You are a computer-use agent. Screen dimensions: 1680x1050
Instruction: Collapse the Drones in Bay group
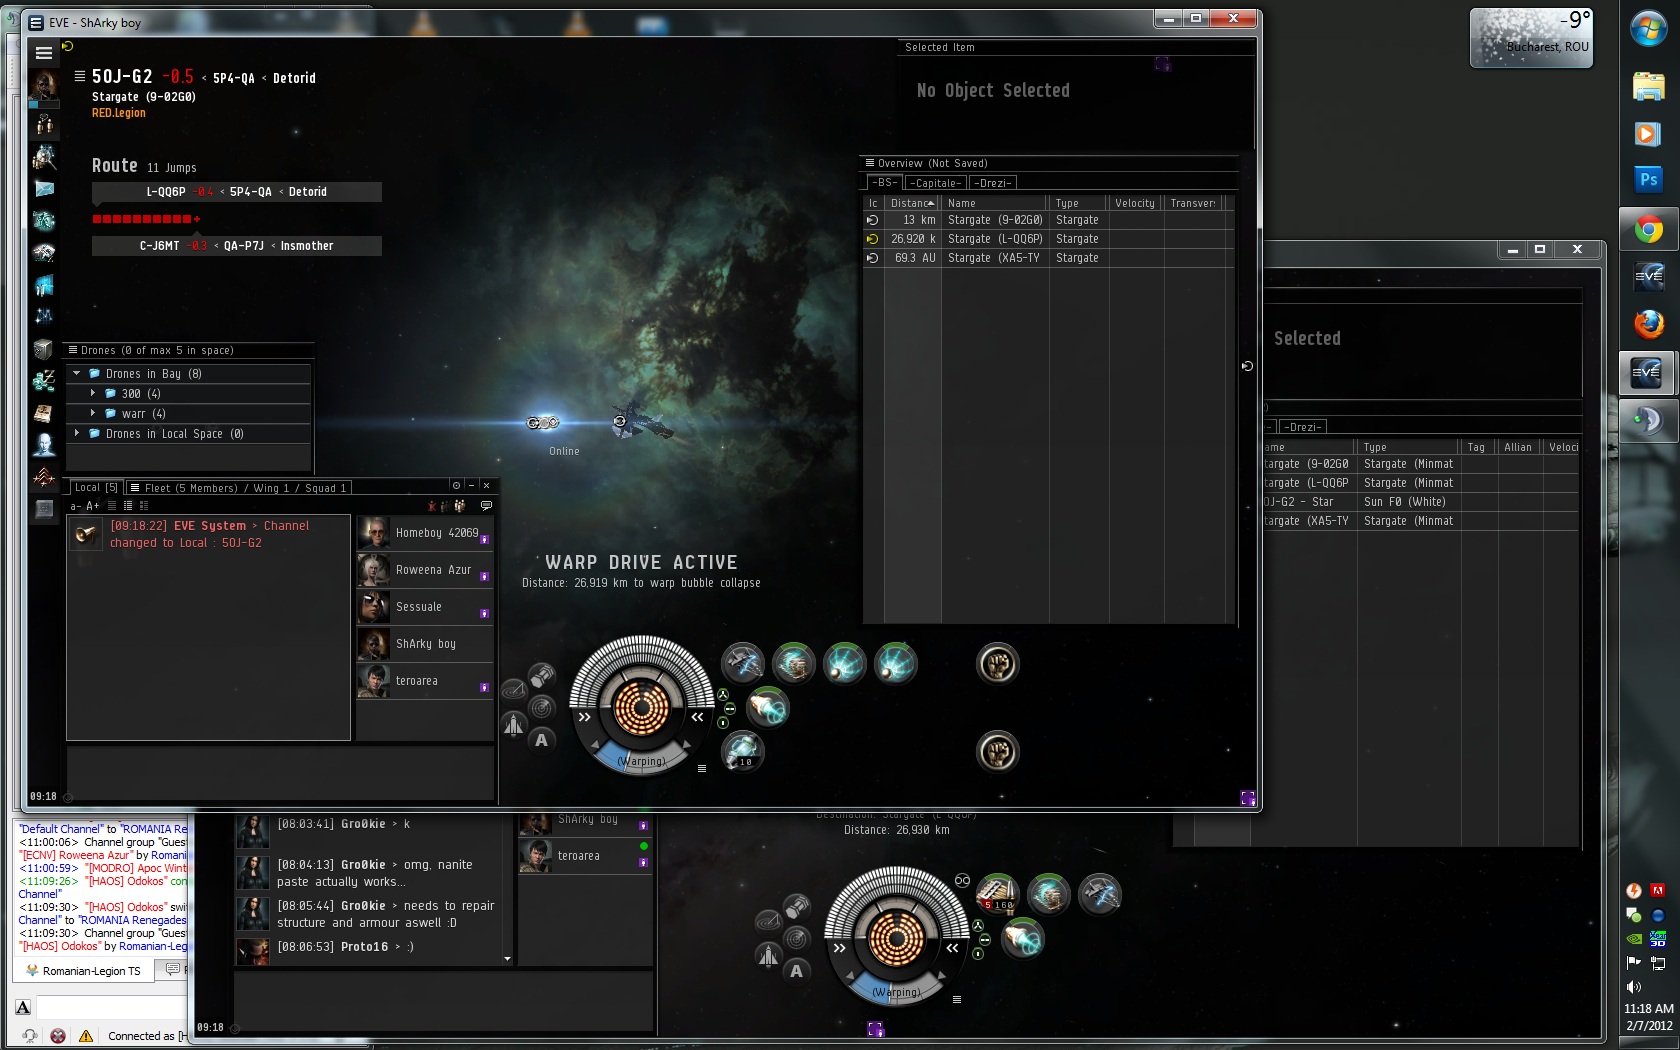pyautogui.click(x=77, y=374)
